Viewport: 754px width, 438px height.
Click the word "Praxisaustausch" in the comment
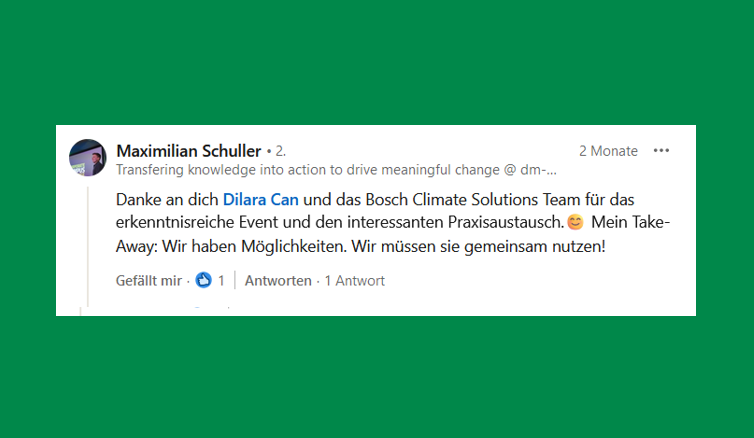point(507,222)
